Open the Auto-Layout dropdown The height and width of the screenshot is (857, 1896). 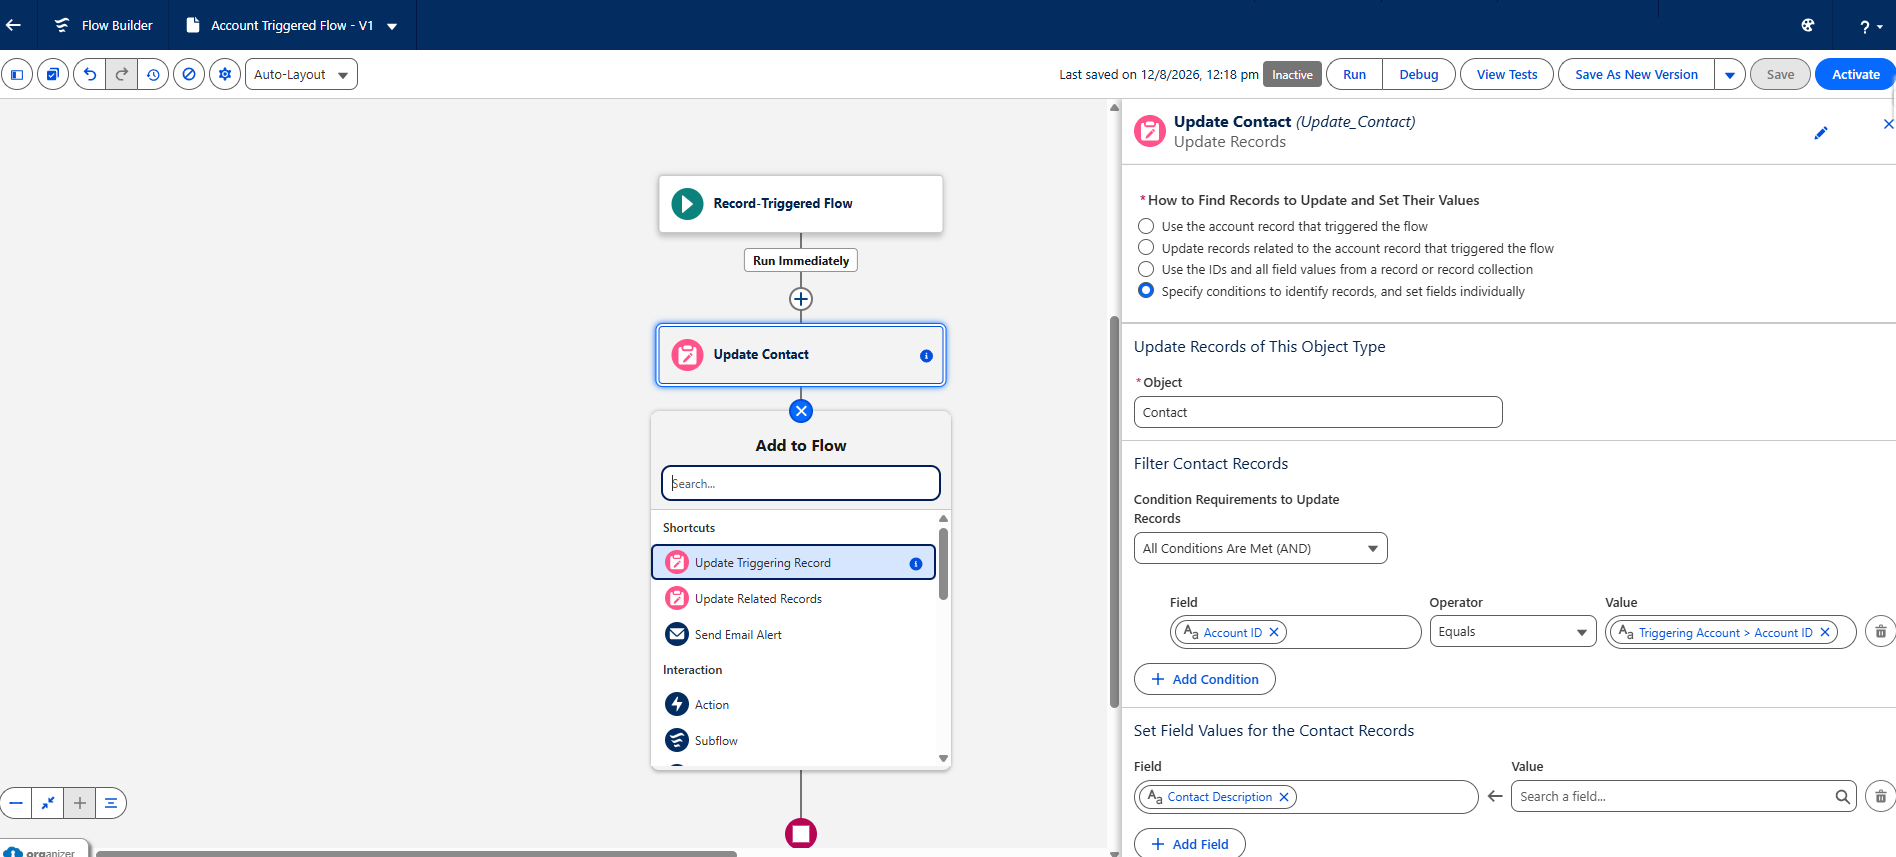pos(302,74)
